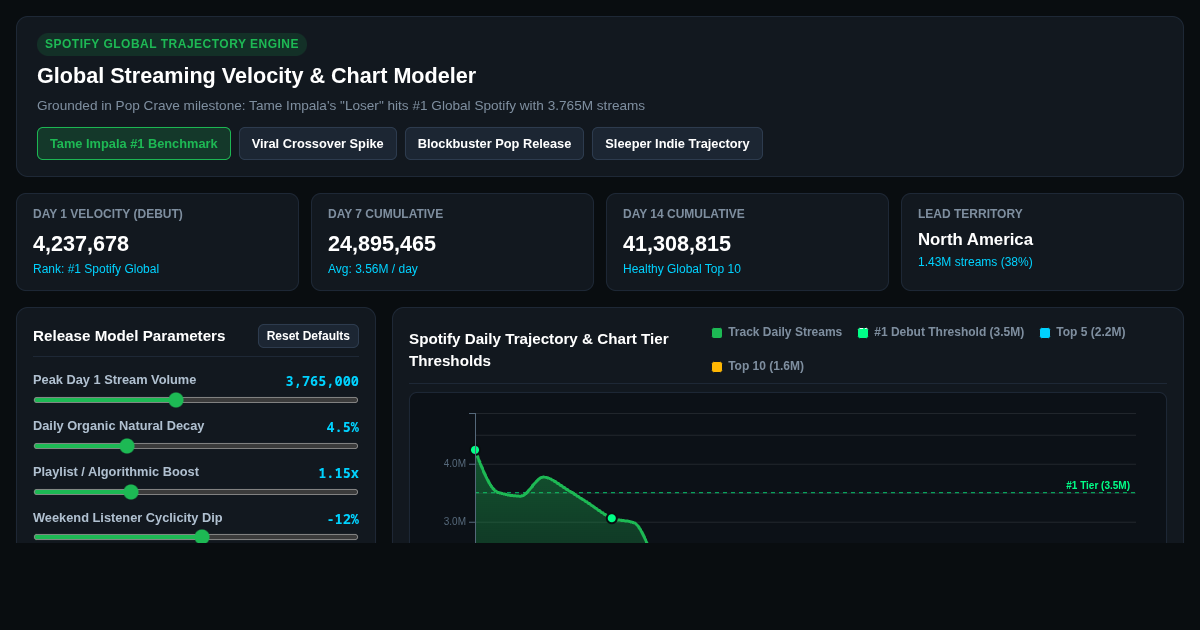Click the 1.15x boost value
This screenshot has height=630, width=1200.
(x=338, y=473)
